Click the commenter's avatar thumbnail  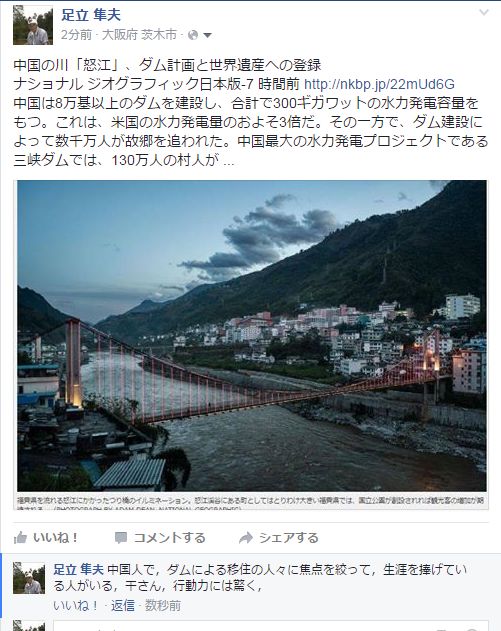coord(29,578)
